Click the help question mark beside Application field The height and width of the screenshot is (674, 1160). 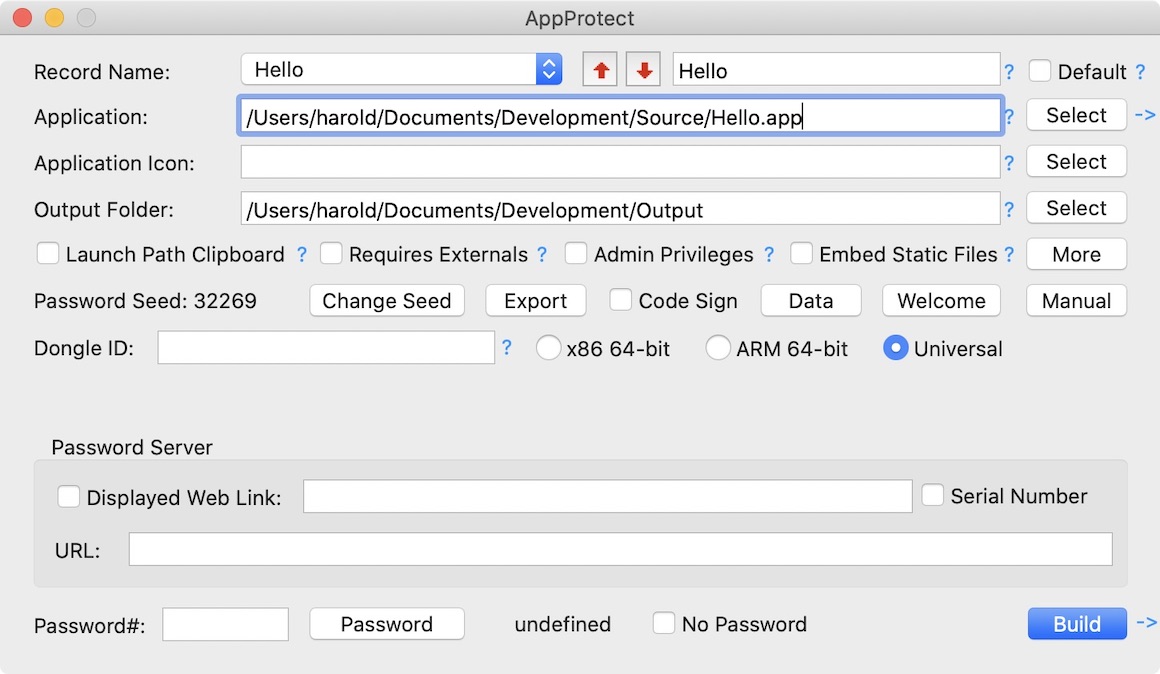(x=1009, y=117)
